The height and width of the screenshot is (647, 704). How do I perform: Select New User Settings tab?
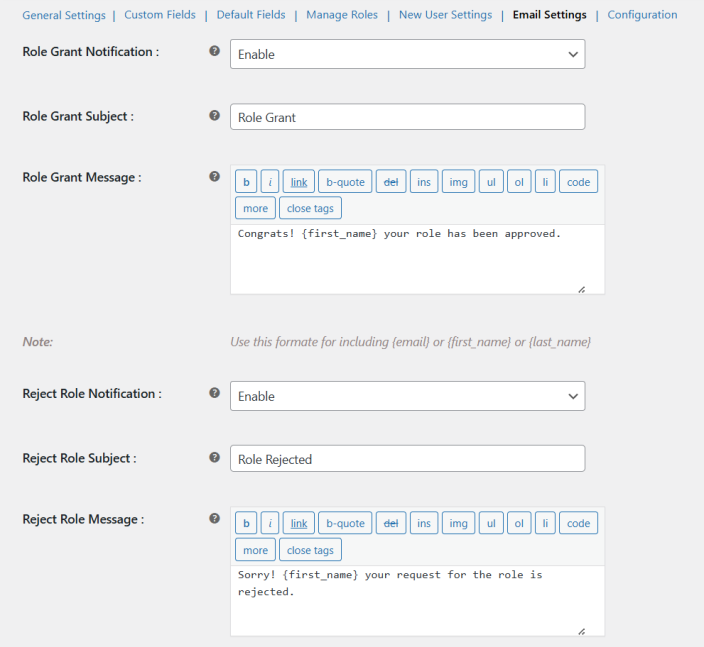pyautogui.click(x=445, y=15)
